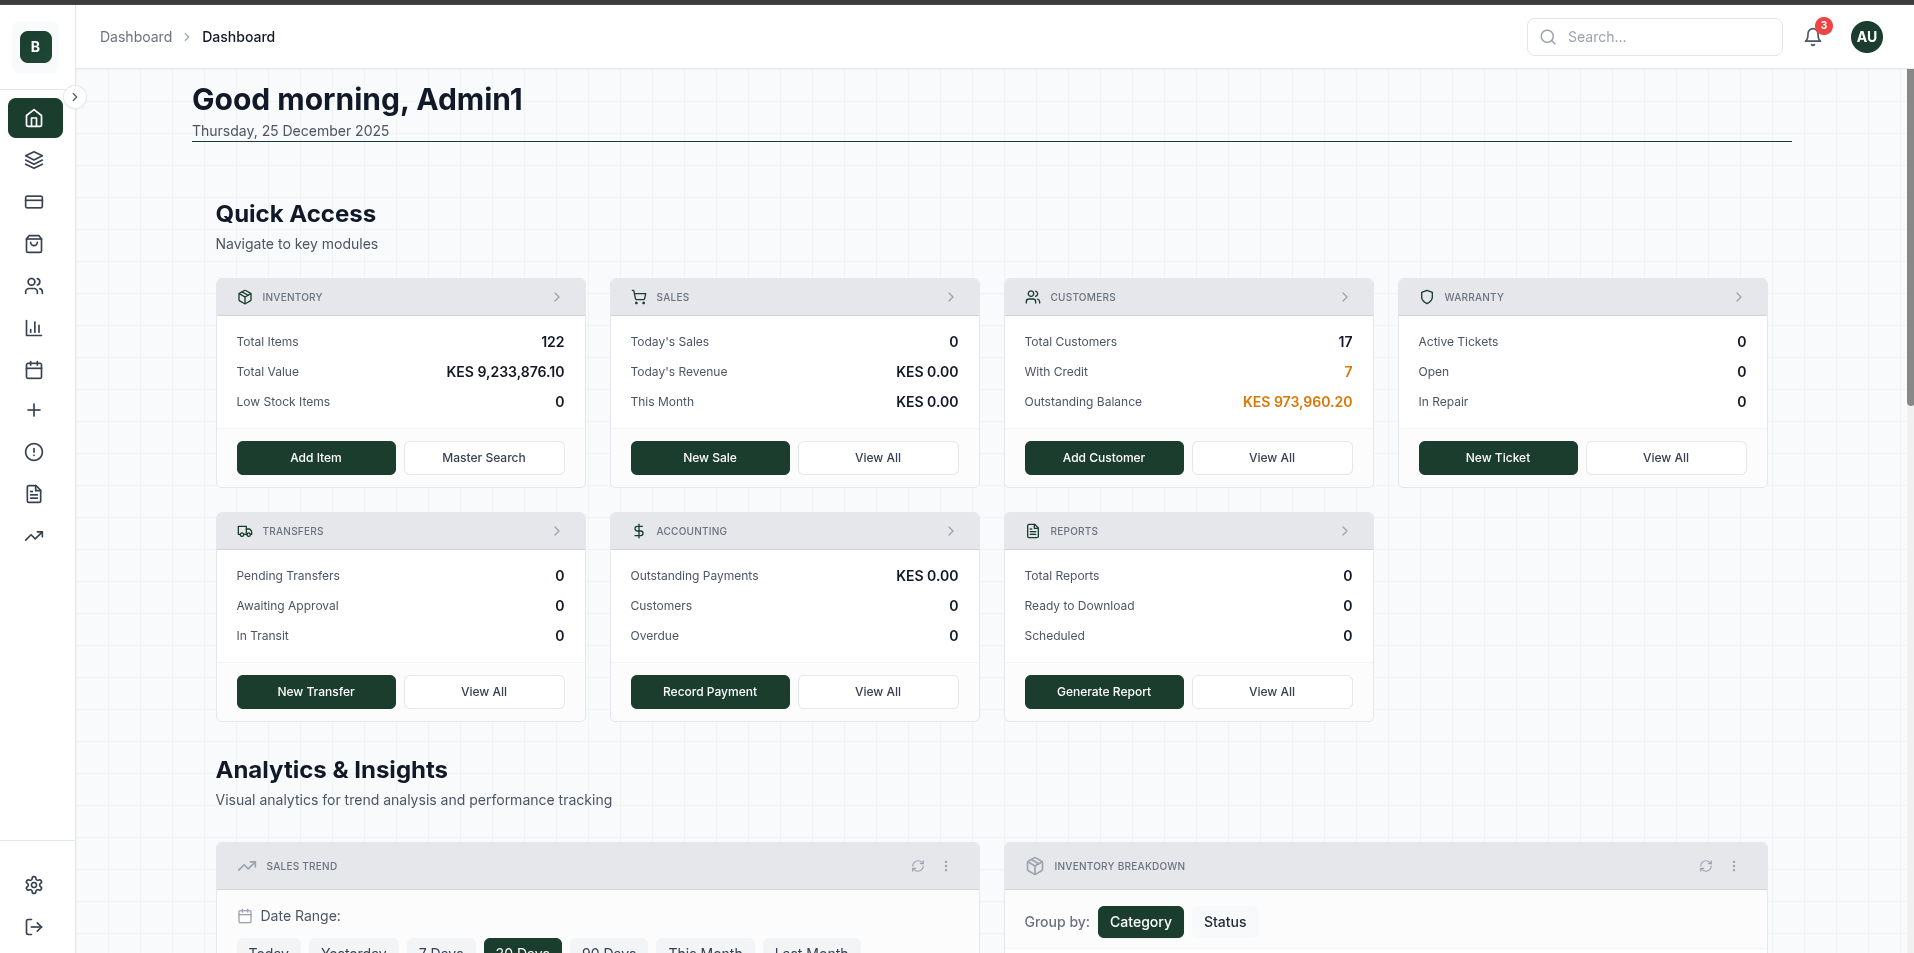The height and width of the screenshot is (953, 1914).
Task: Select the shopping bag sales icon in sidebar
Action: pyautogui.click(x=34, y=244)
